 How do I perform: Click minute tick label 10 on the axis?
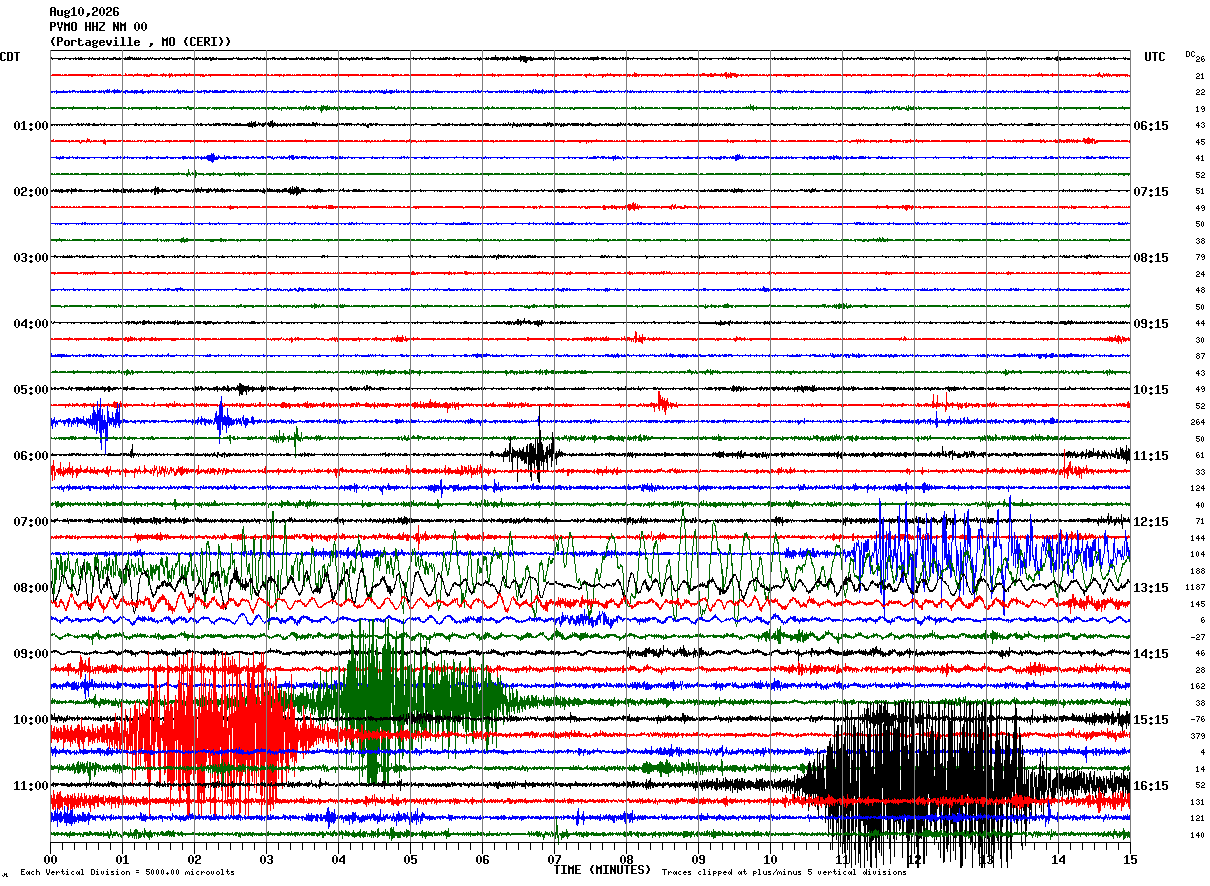[x=770, y=859]
